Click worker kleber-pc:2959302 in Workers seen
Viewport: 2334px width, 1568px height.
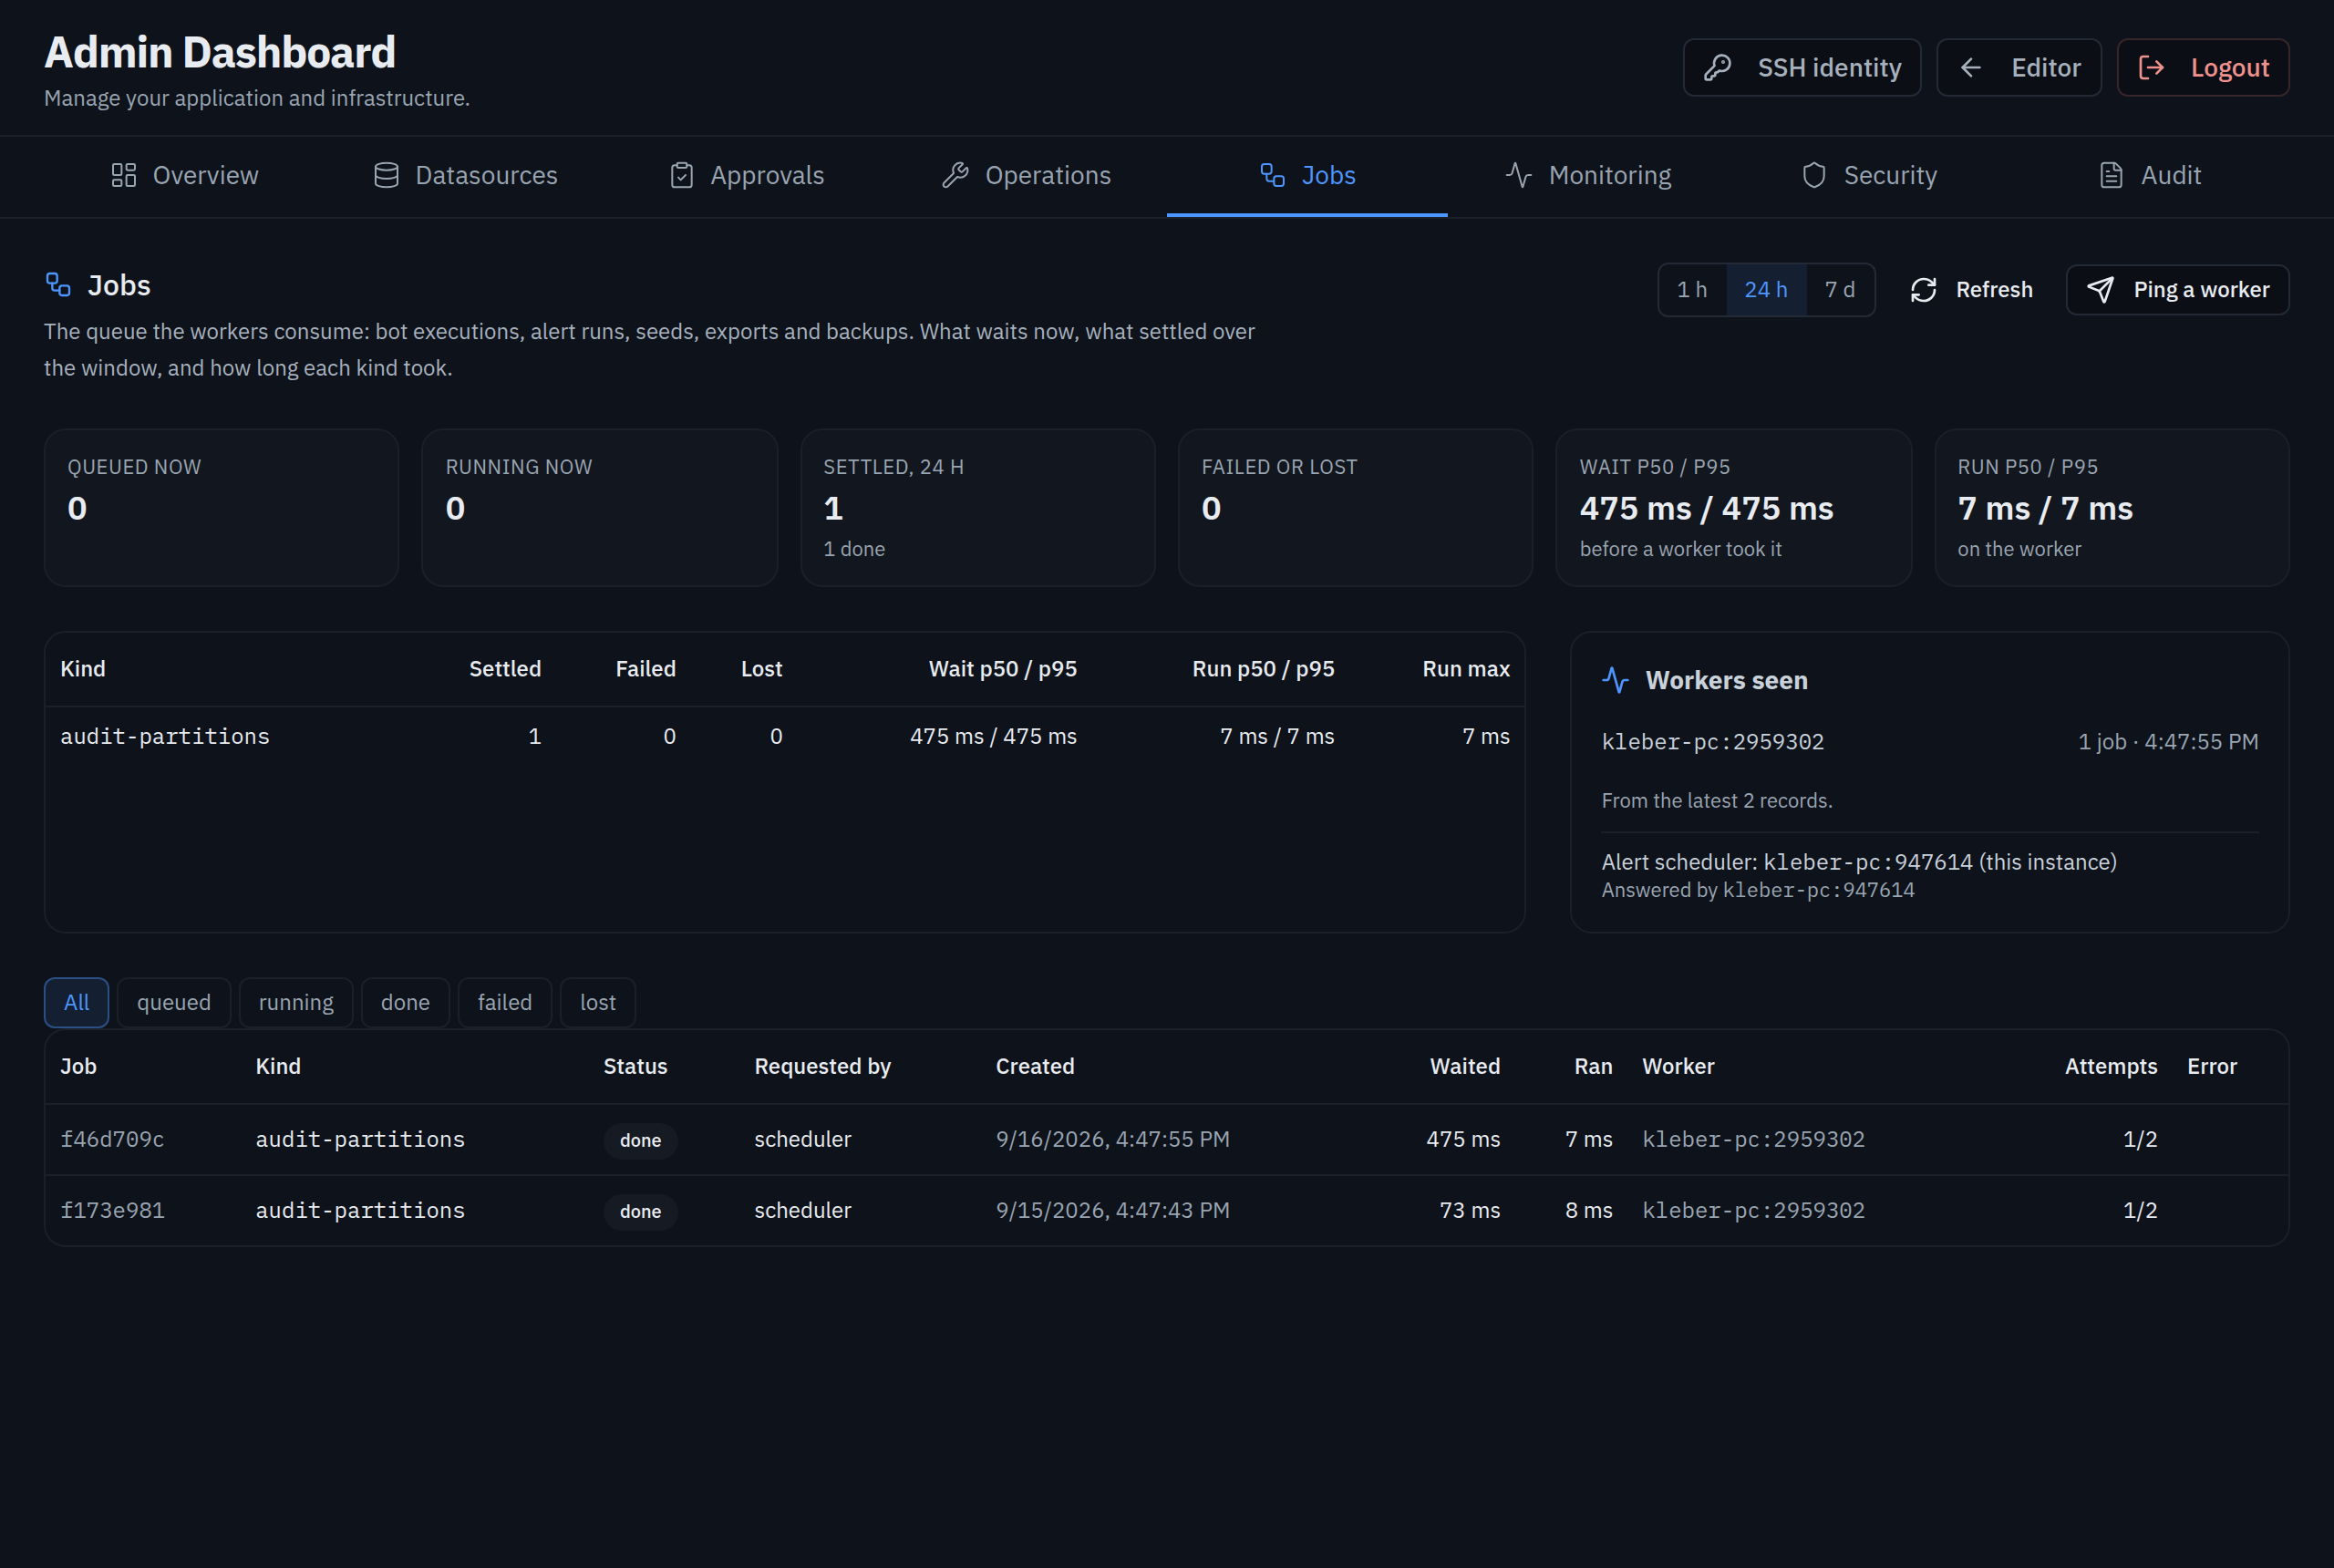1713,742
